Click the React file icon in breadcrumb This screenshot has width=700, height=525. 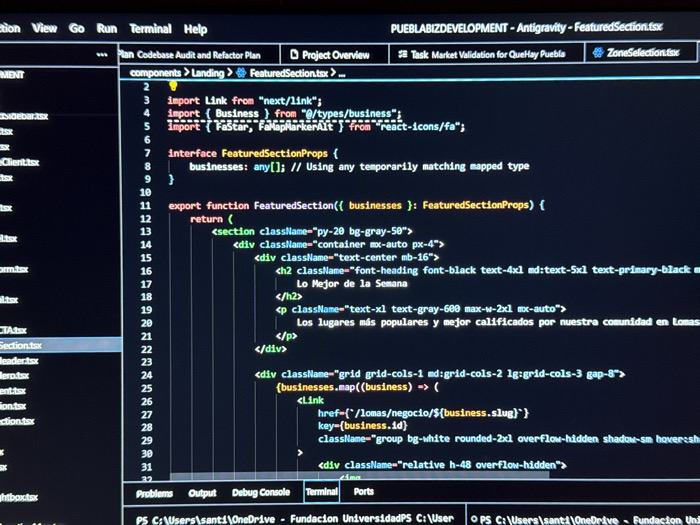click(242, 73)
